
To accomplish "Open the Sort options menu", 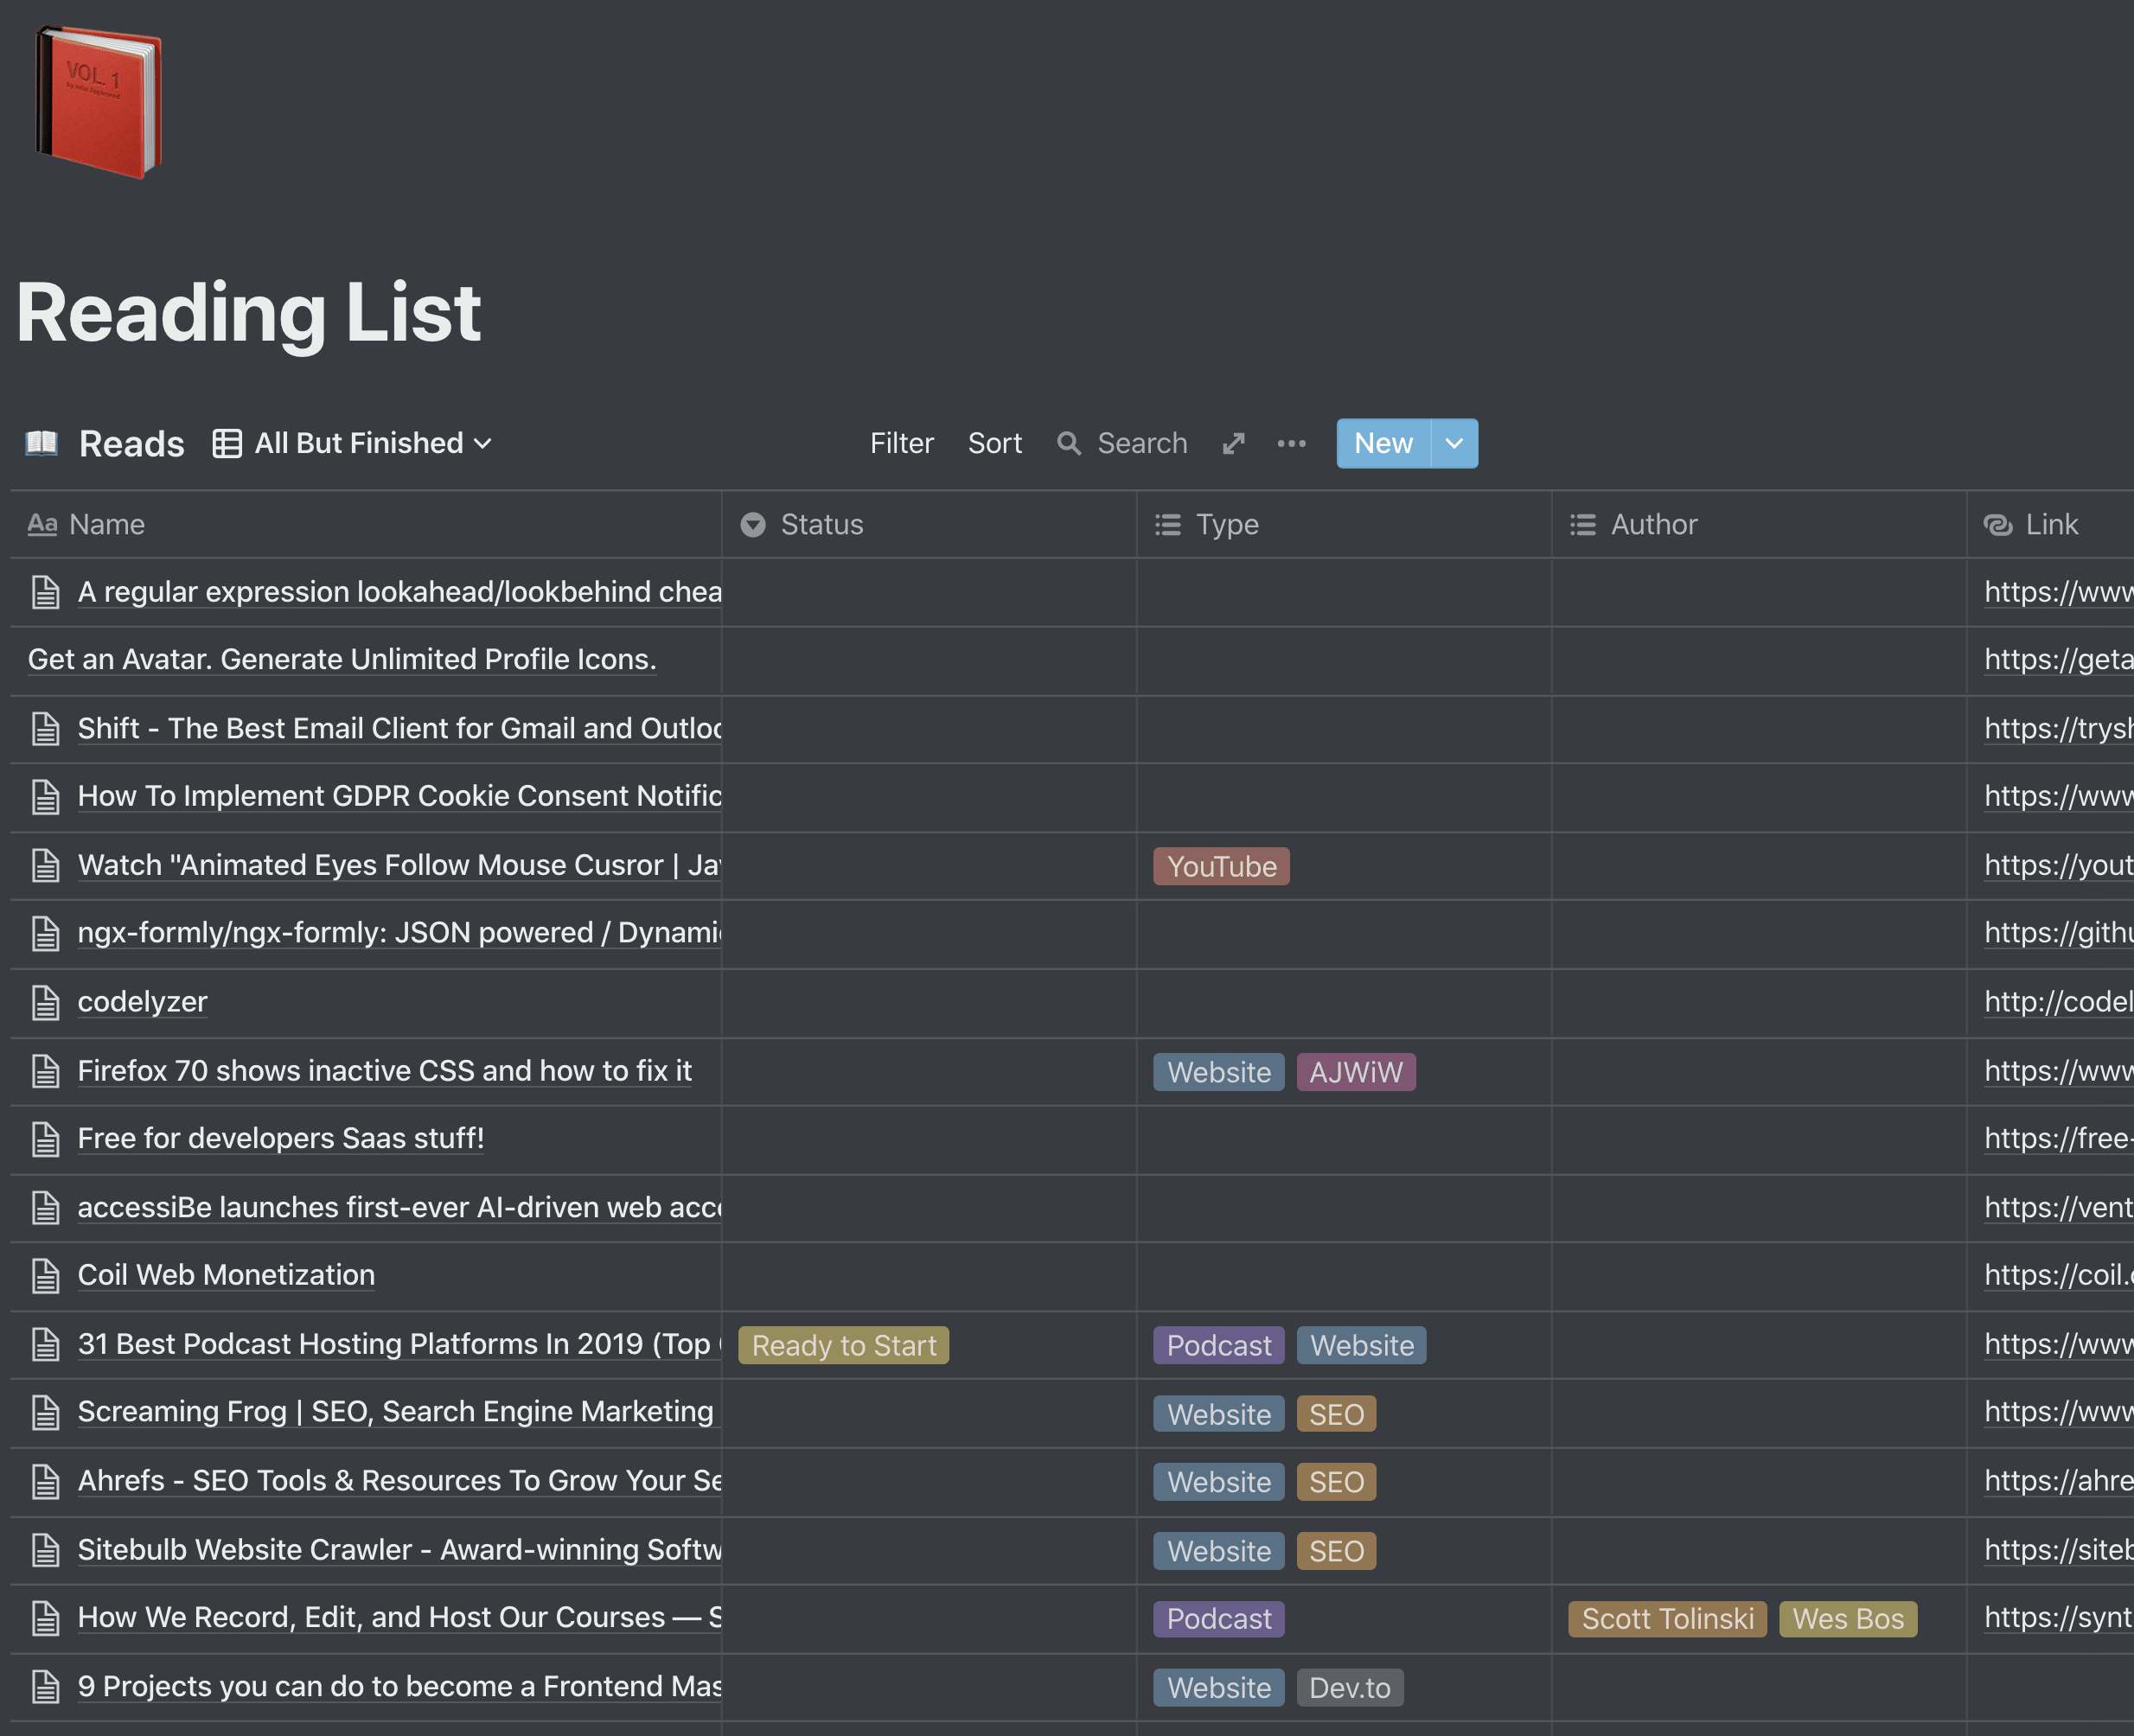I will (x=994, y=443).
